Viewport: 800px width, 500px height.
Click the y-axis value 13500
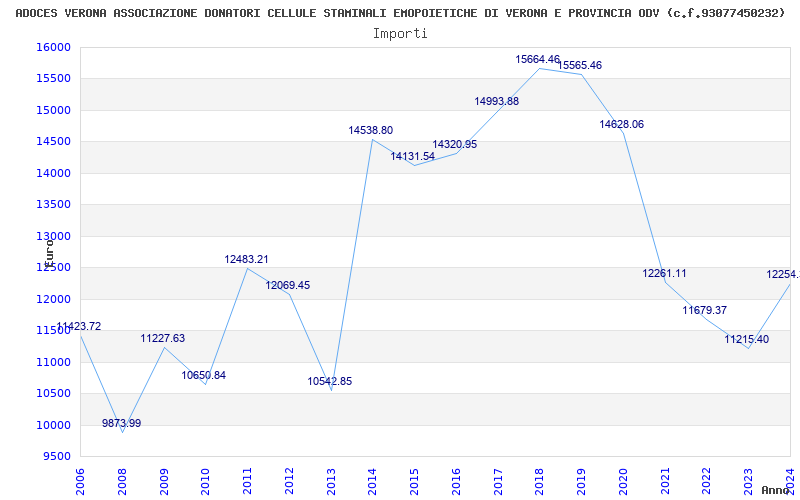[53, 205]
